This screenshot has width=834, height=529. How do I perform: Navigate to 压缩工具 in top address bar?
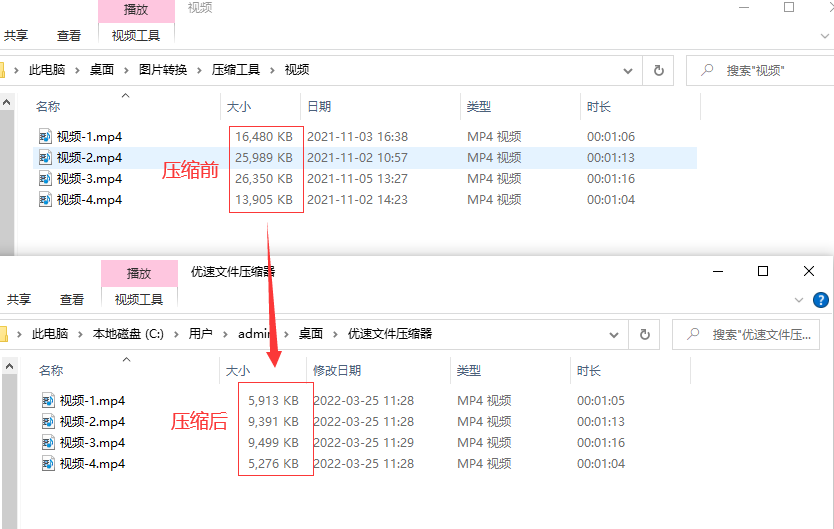[x=236, y=70]
